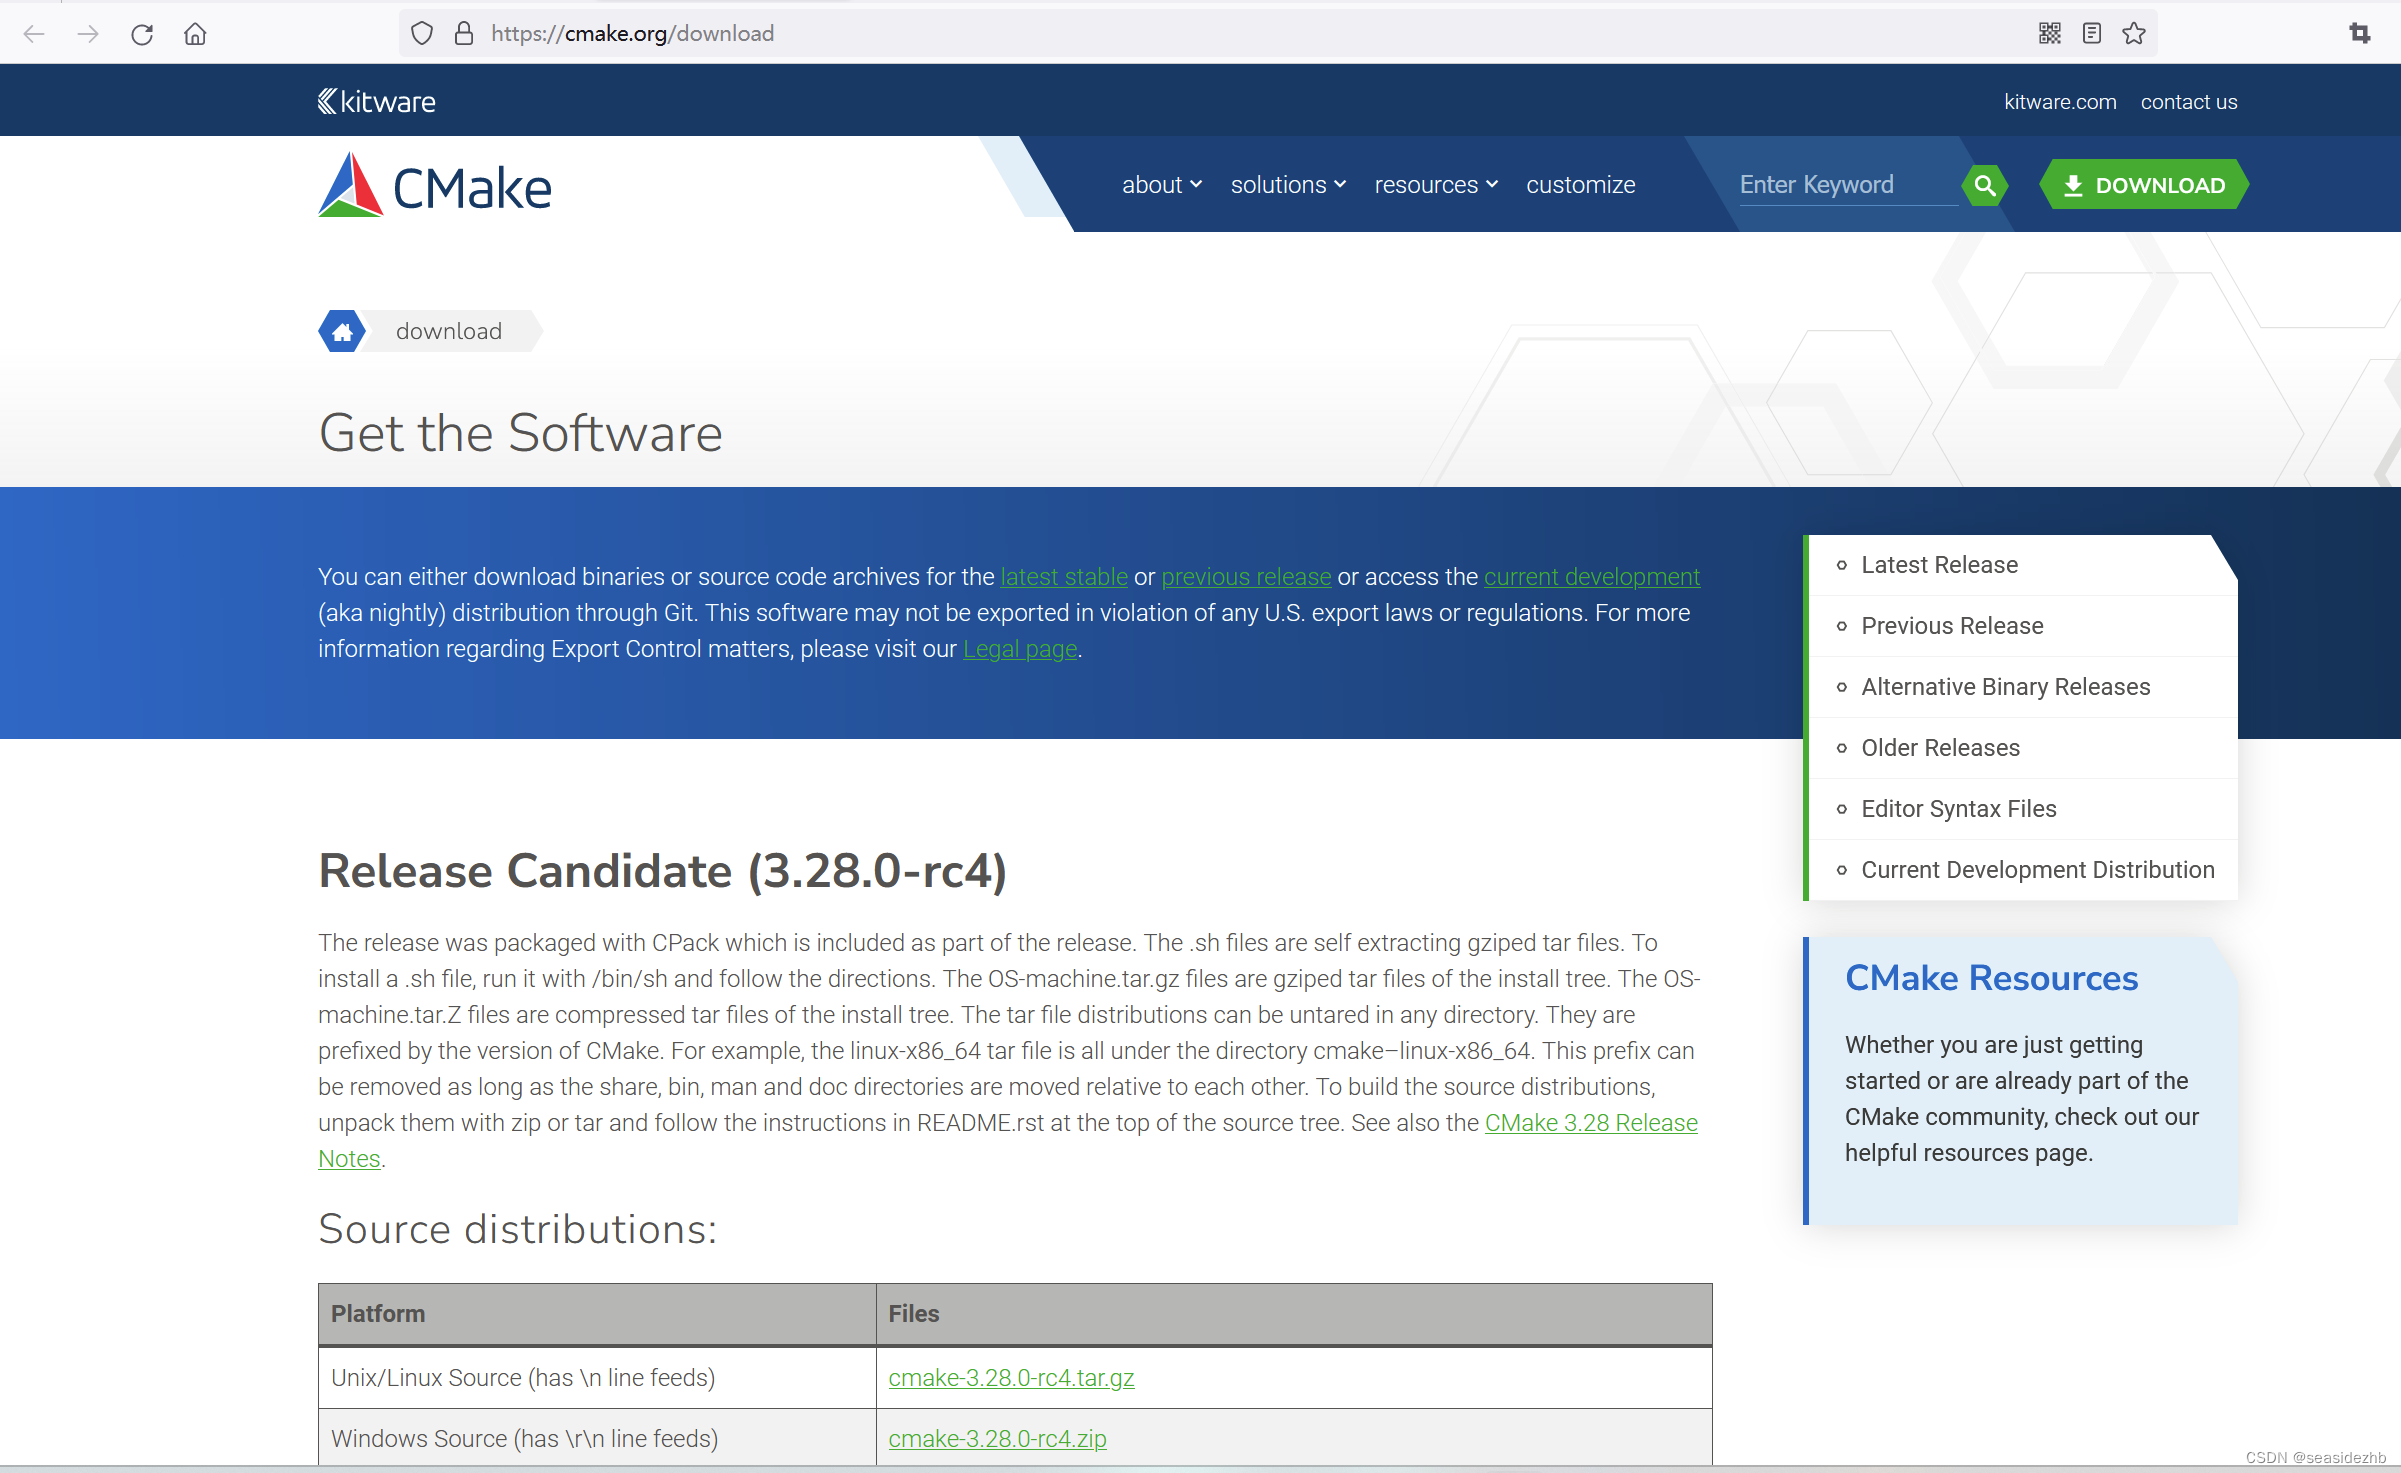The height and width of the screenshot is (1473, 2401).
Task: Expand the solutions dropdown menu
Action: coord(1285,183)
